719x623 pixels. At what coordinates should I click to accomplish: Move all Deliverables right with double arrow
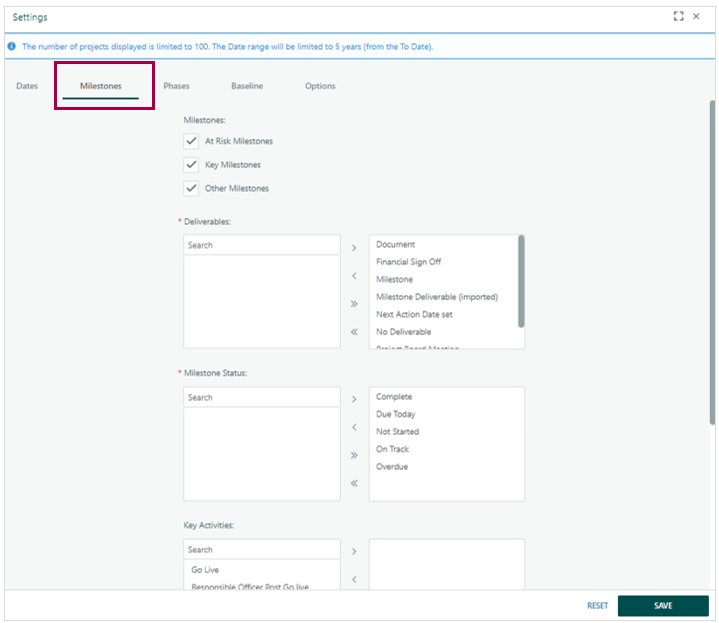click(x=354, y=304)
